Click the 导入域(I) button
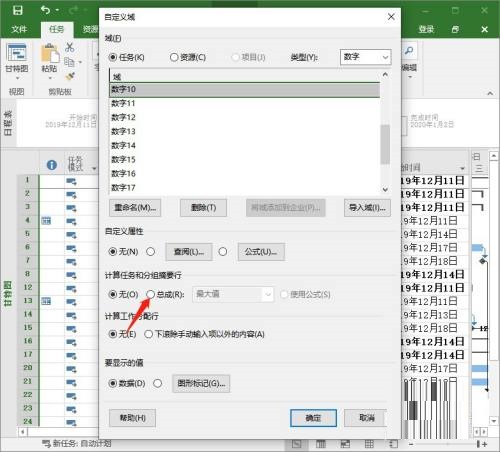Image resolution: width=500 pixels, height=452 pixels. click(367, 208)
